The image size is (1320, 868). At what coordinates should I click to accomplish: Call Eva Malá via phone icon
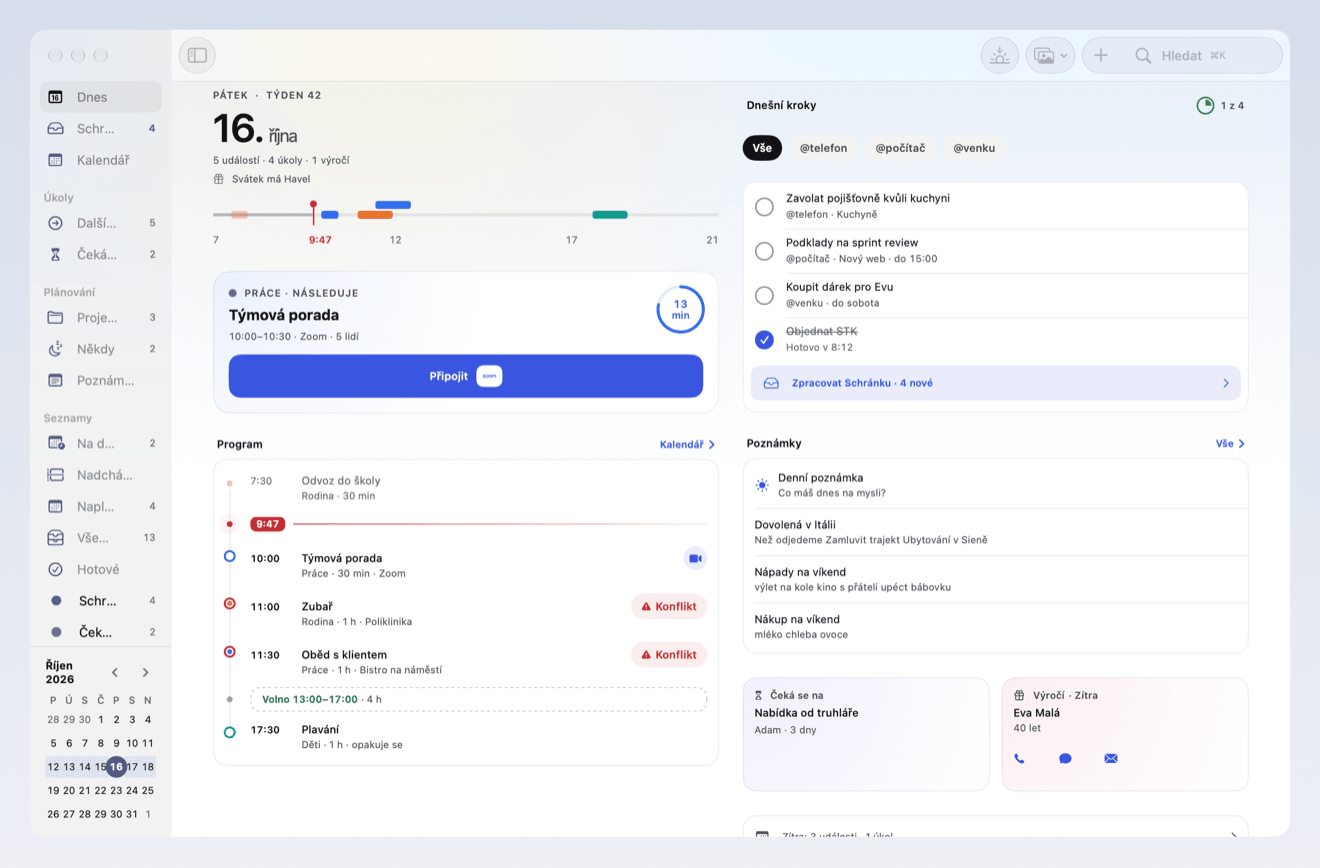[1019, 758]
